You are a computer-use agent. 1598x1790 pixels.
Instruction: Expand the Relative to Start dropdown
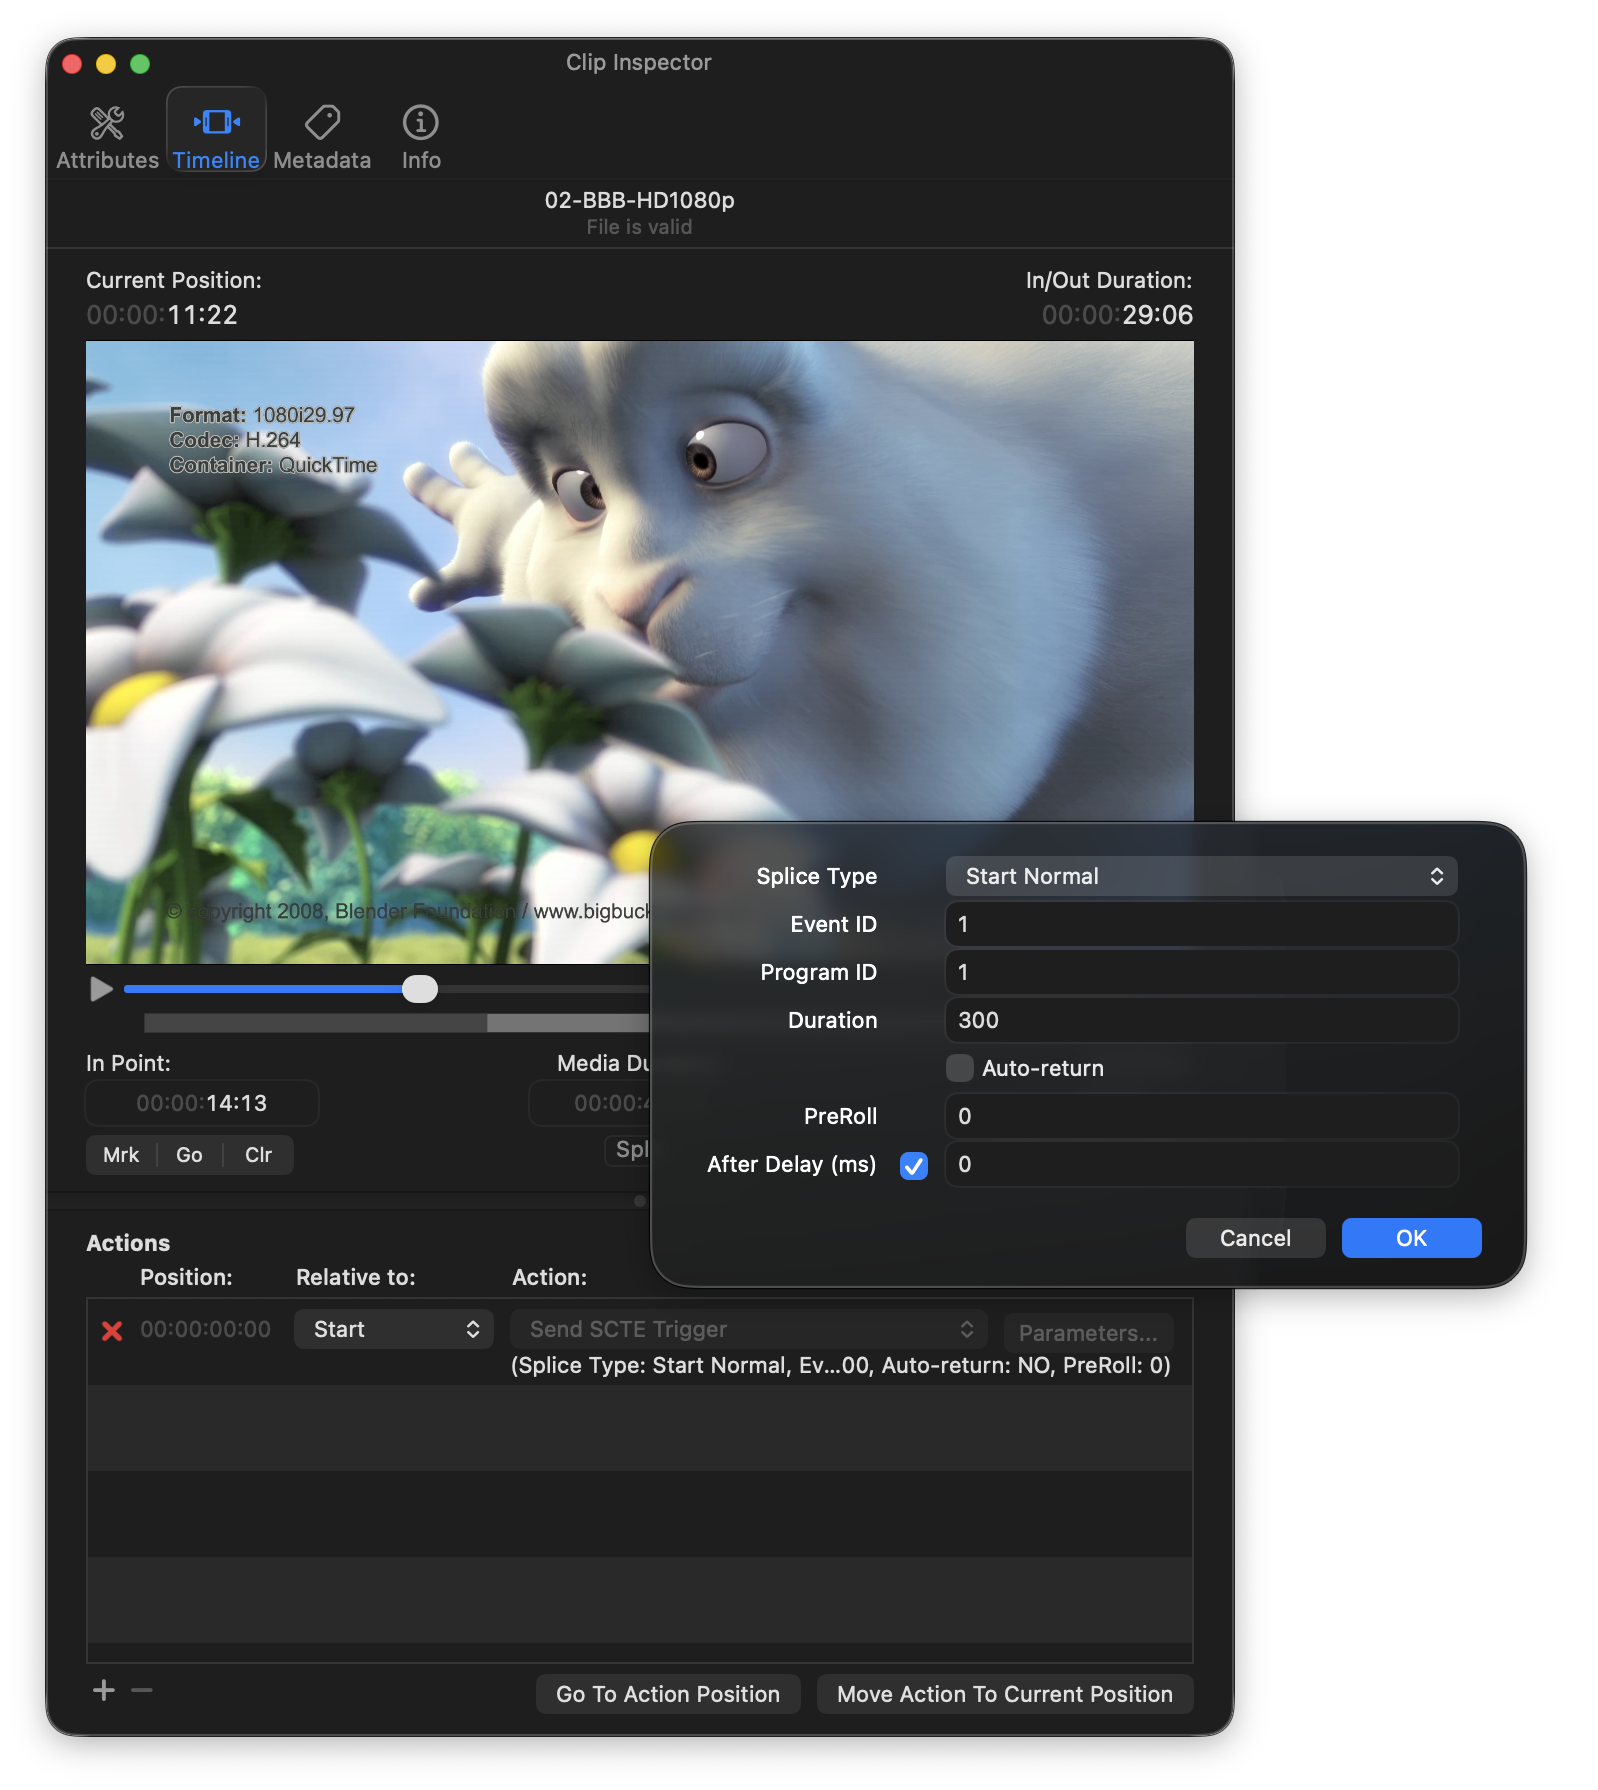(x=394, y=1329)
